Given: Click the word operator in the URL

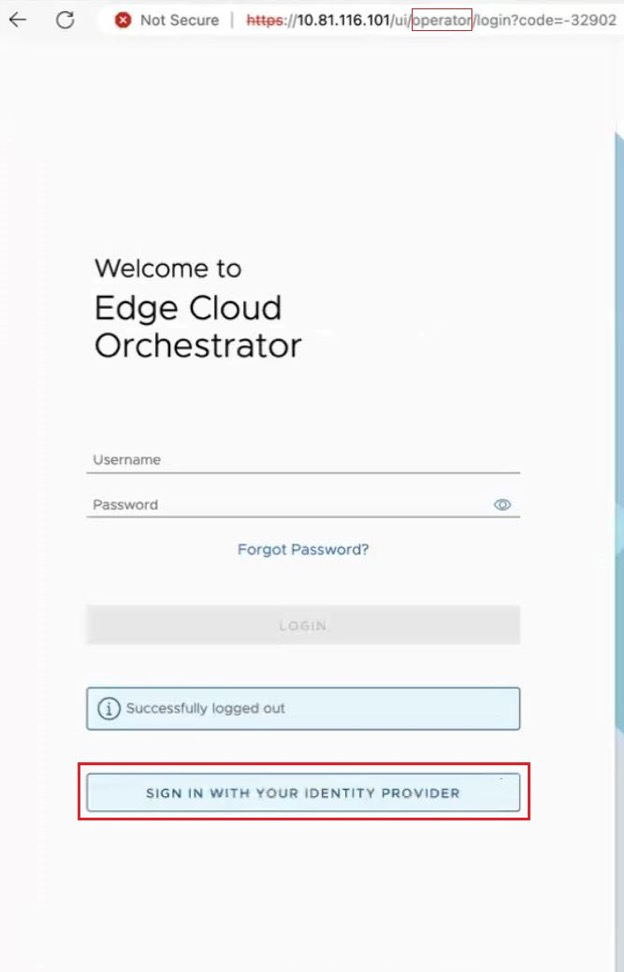Looking at the screenshot, I should click(442, 20).
